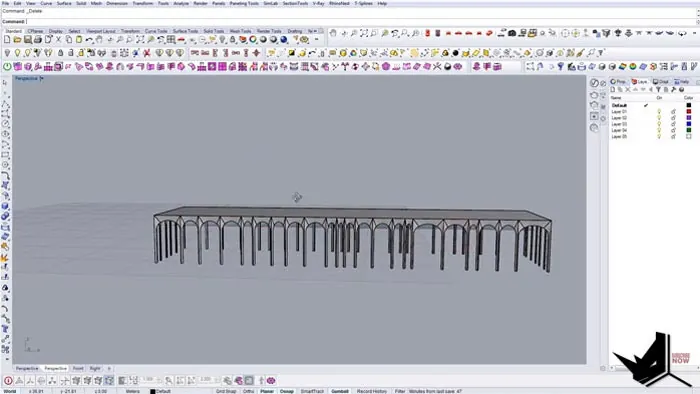Screen dimensions: 700x394
Task: Click the red circle icon in bottom toolbar
Action: tap(8, 381)
